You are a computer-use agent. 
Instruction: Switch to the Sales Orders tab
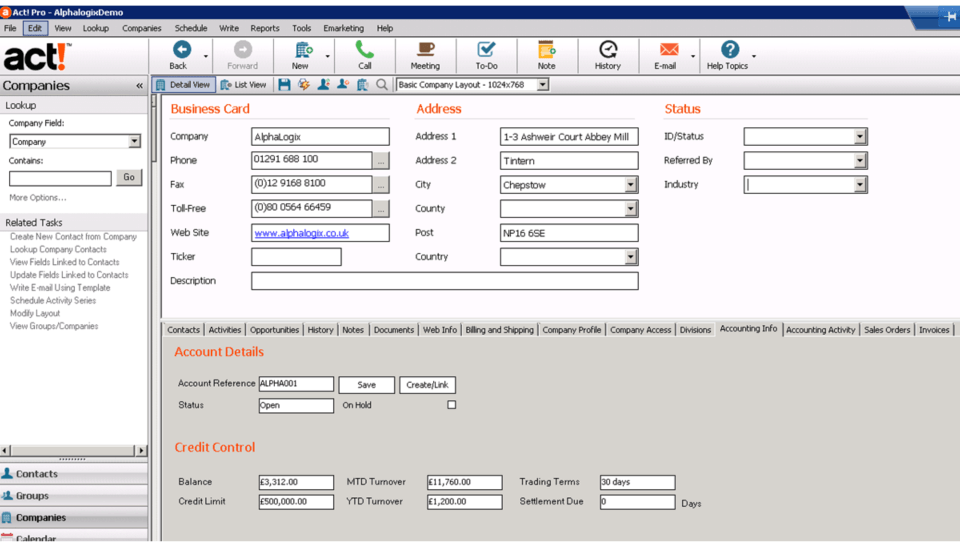(887, 330)
